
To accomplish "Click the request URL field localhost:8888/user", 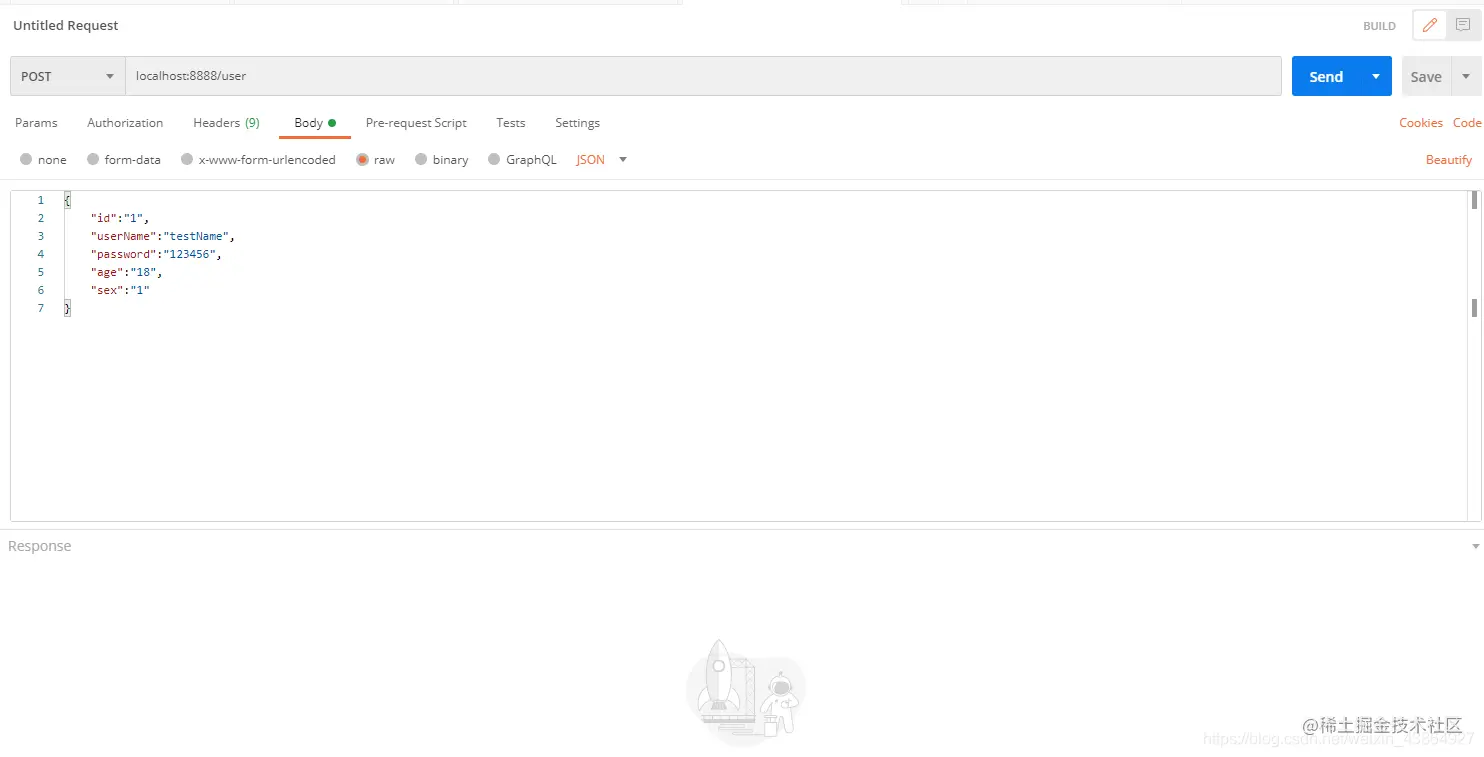I will [703, 76].
